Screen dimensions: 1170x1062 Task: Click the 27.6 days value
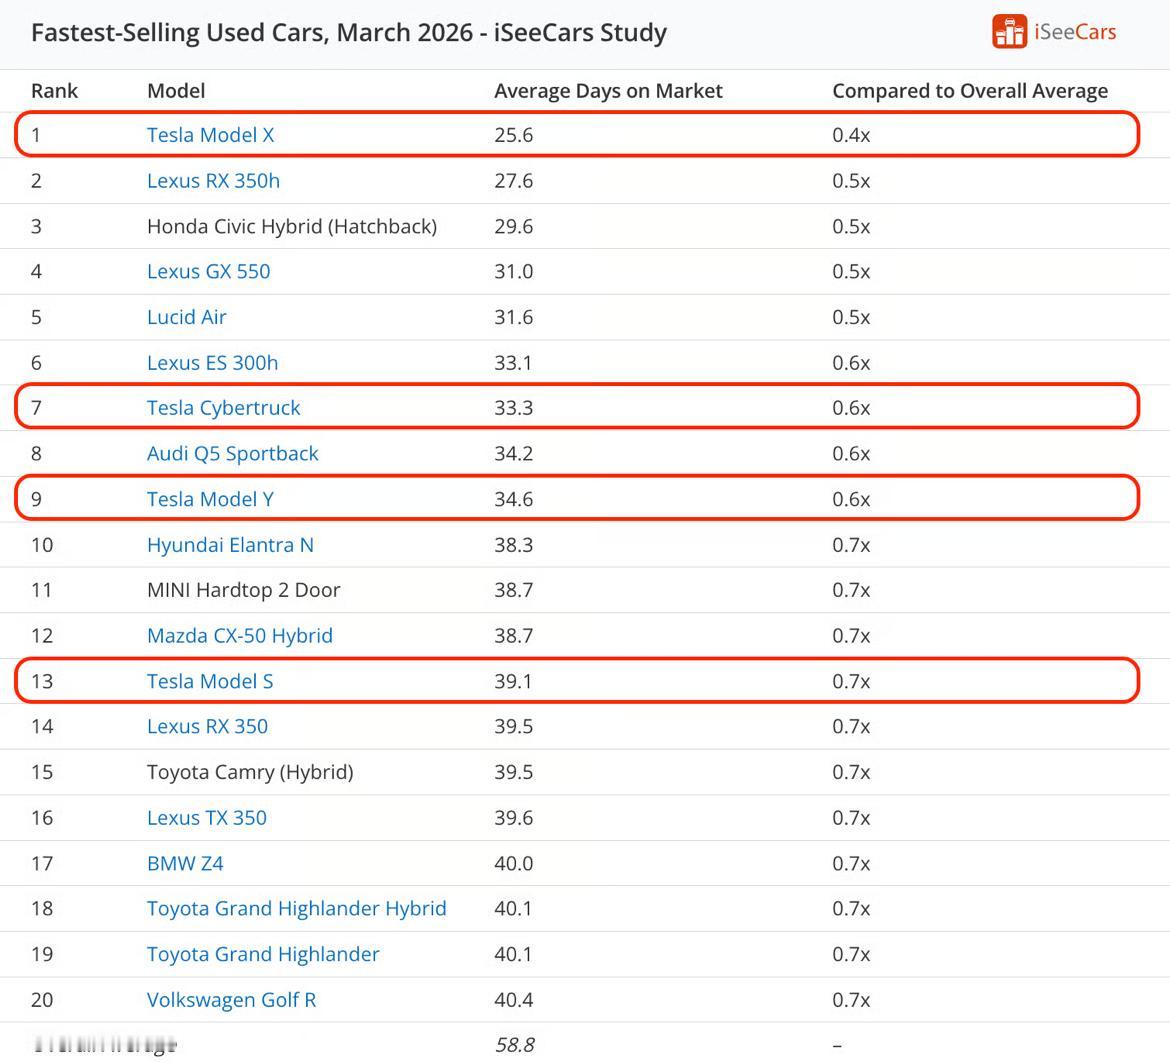pyautogui.click(x=513, y=181)
